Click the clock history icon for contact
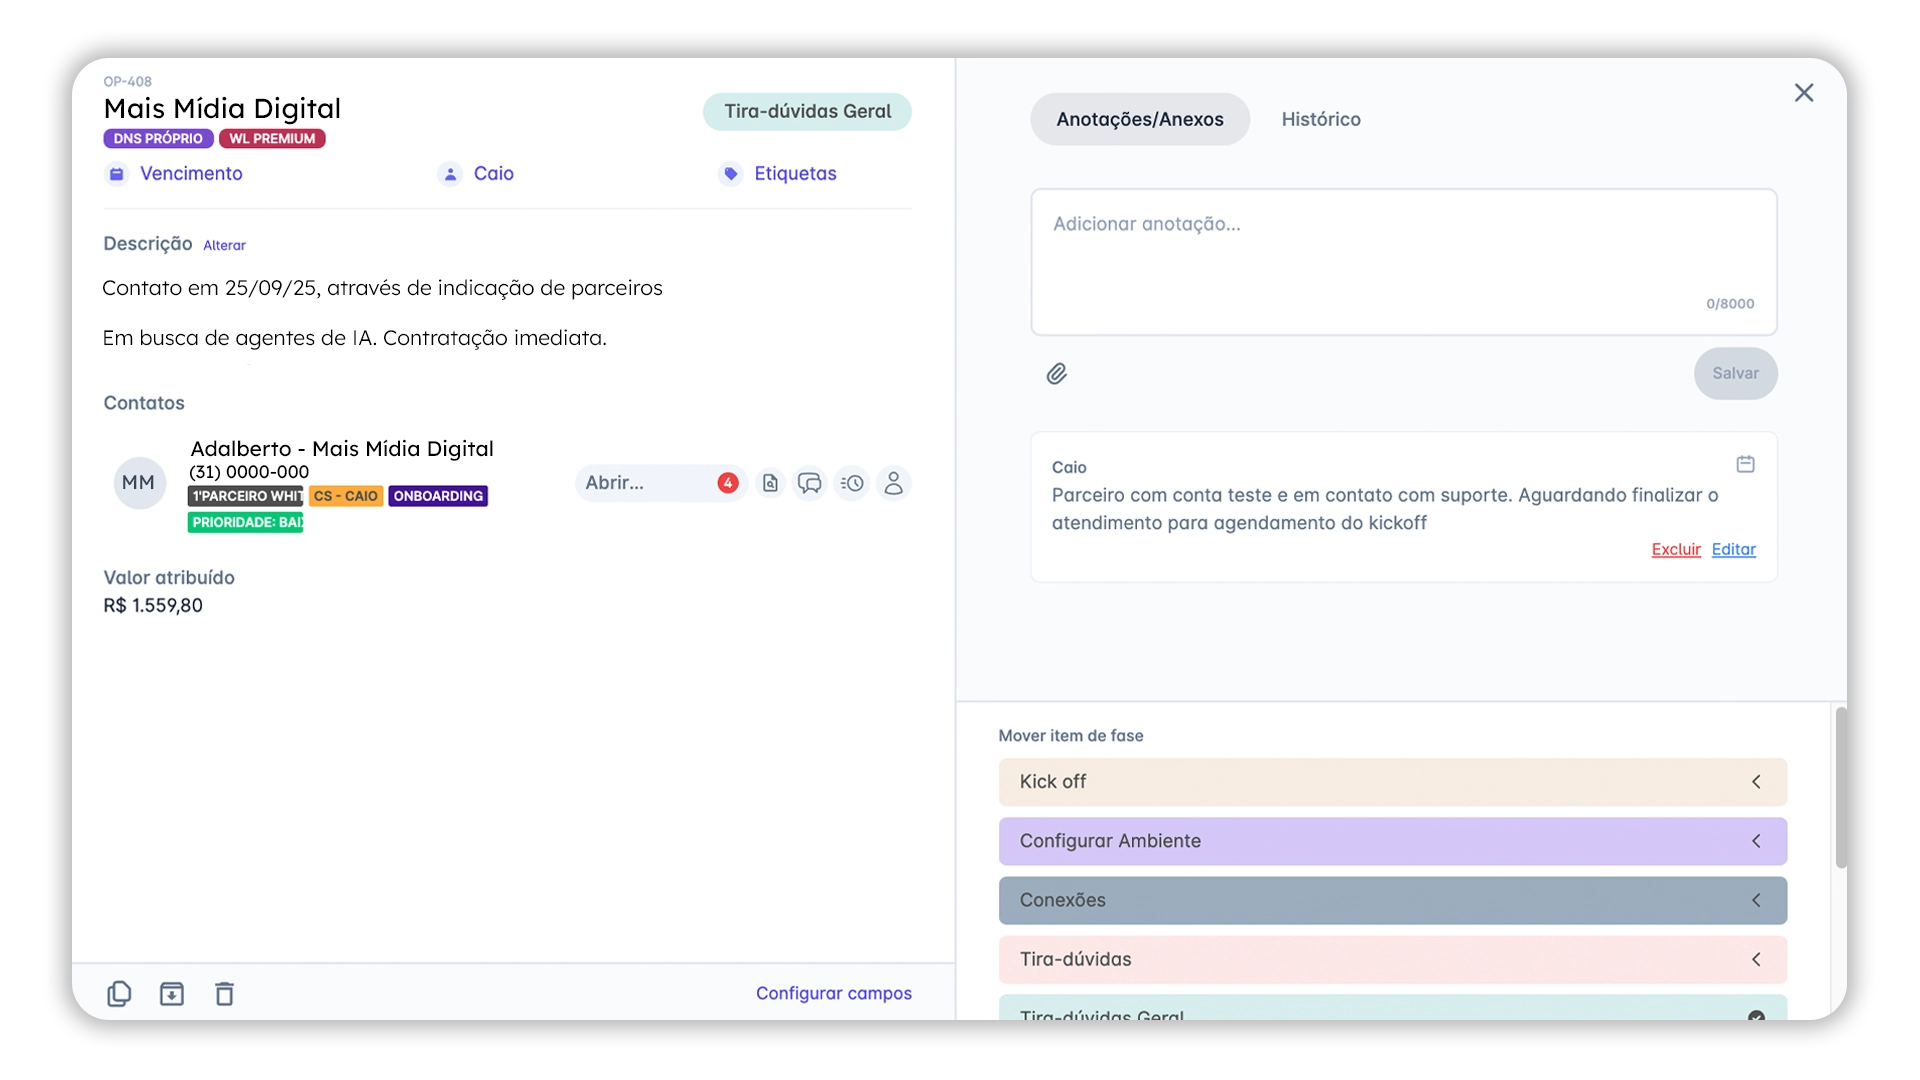The height and width of the screenshot is (1080, 1920). (852, 483)
